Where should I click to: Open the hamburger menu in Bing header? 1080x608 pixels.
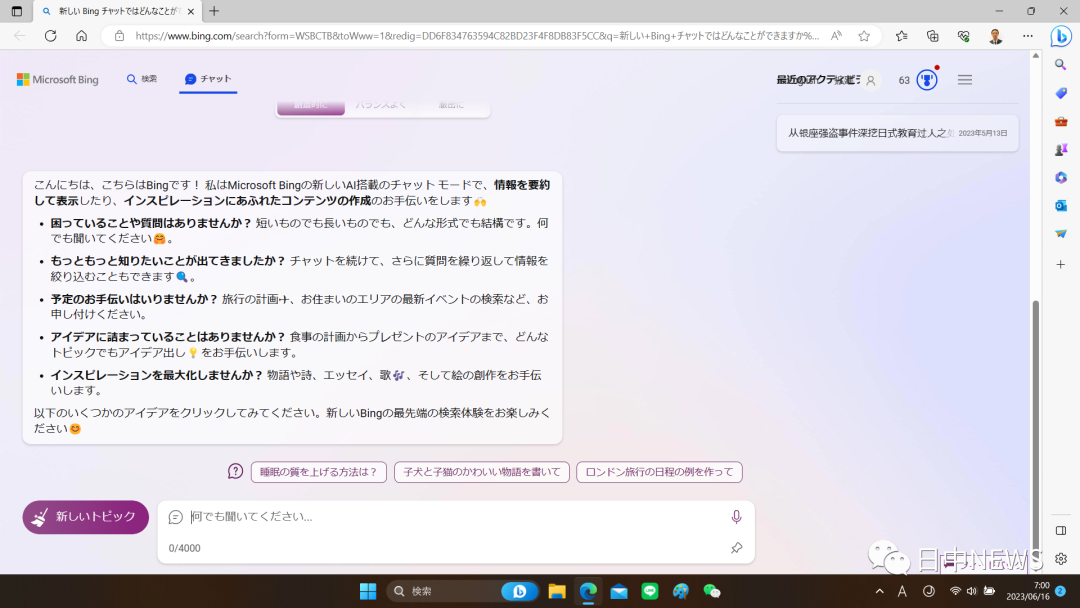coord(965,80)
